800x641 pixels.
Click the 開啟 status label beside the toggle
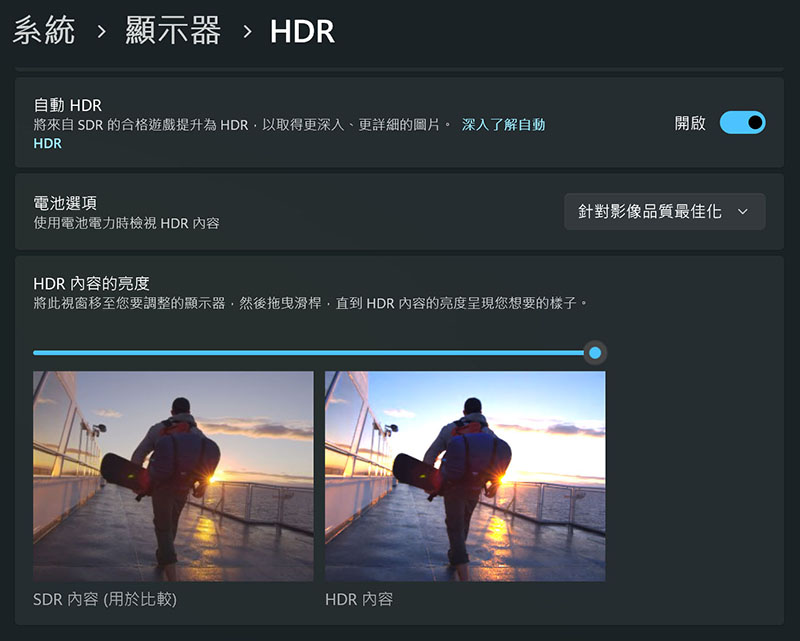coord(689,123)
